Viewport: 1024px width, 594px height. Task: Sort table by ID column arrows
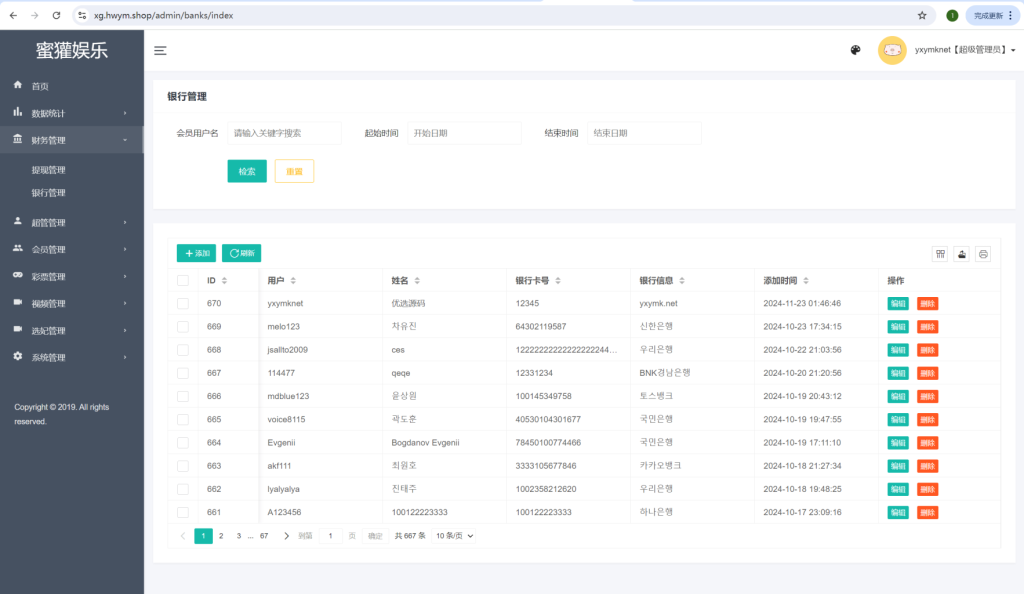[224, 281]
